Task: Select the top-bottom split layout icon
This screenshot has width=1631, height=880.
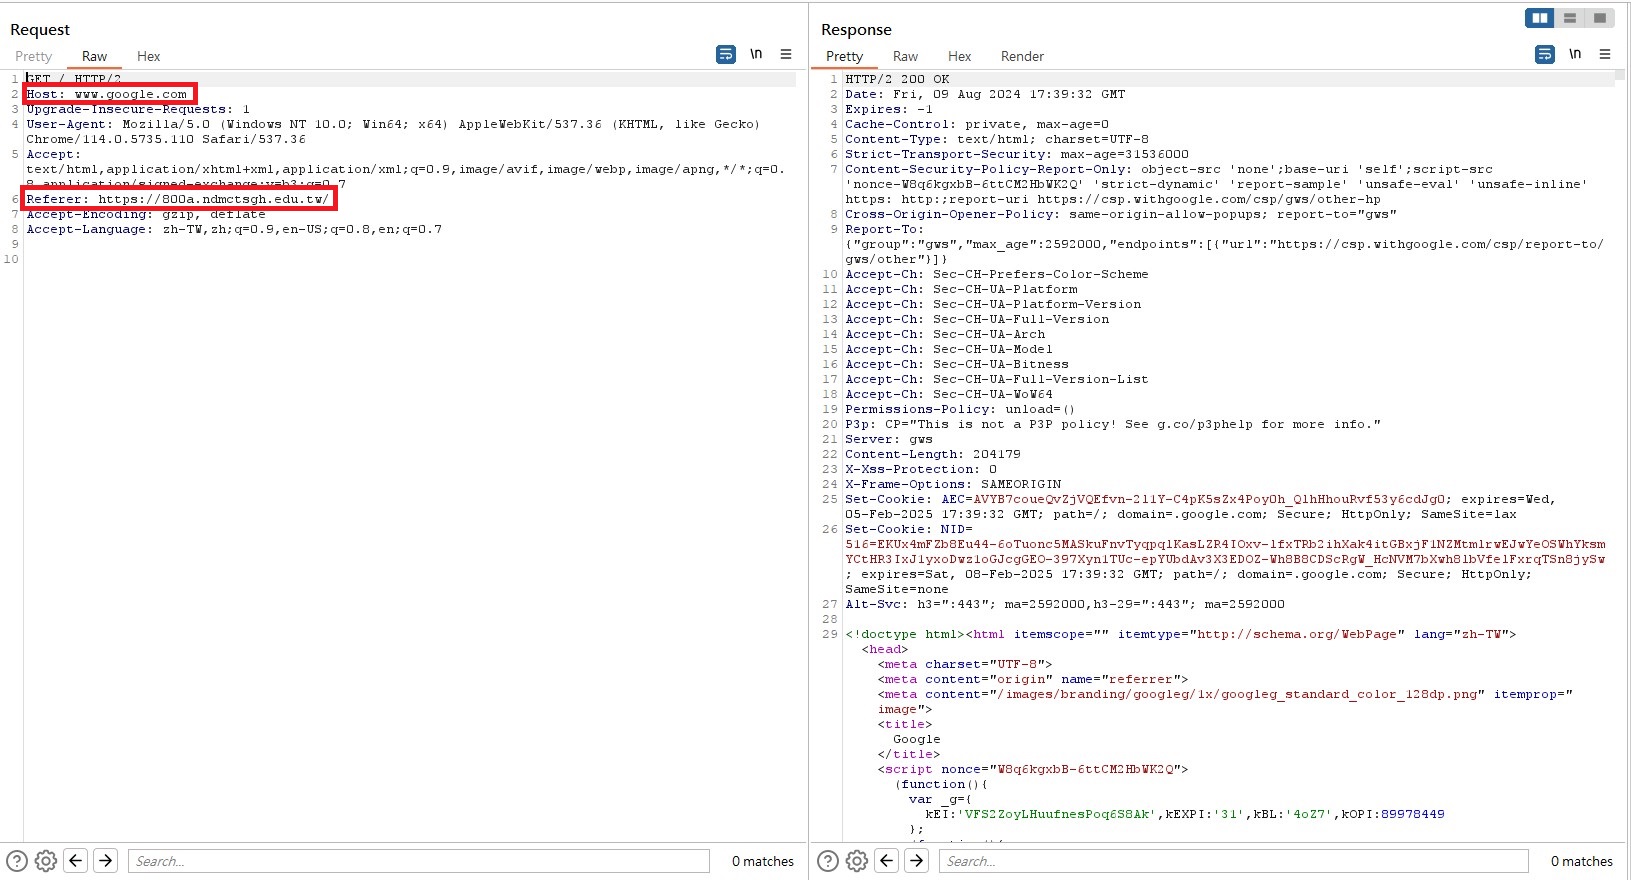Action: click(1570, 18)
